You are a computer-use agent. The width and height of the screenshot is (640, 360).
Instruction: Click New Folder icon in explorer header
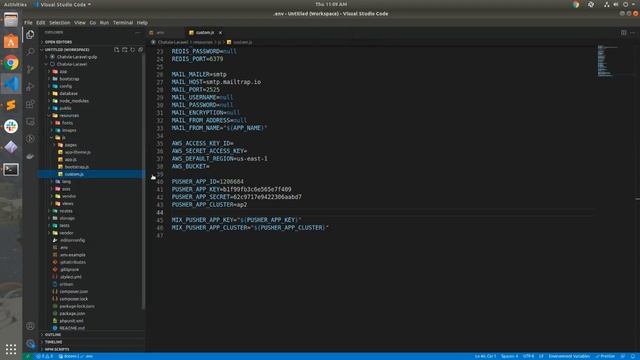pyautogui.click(x=124, y=50)
